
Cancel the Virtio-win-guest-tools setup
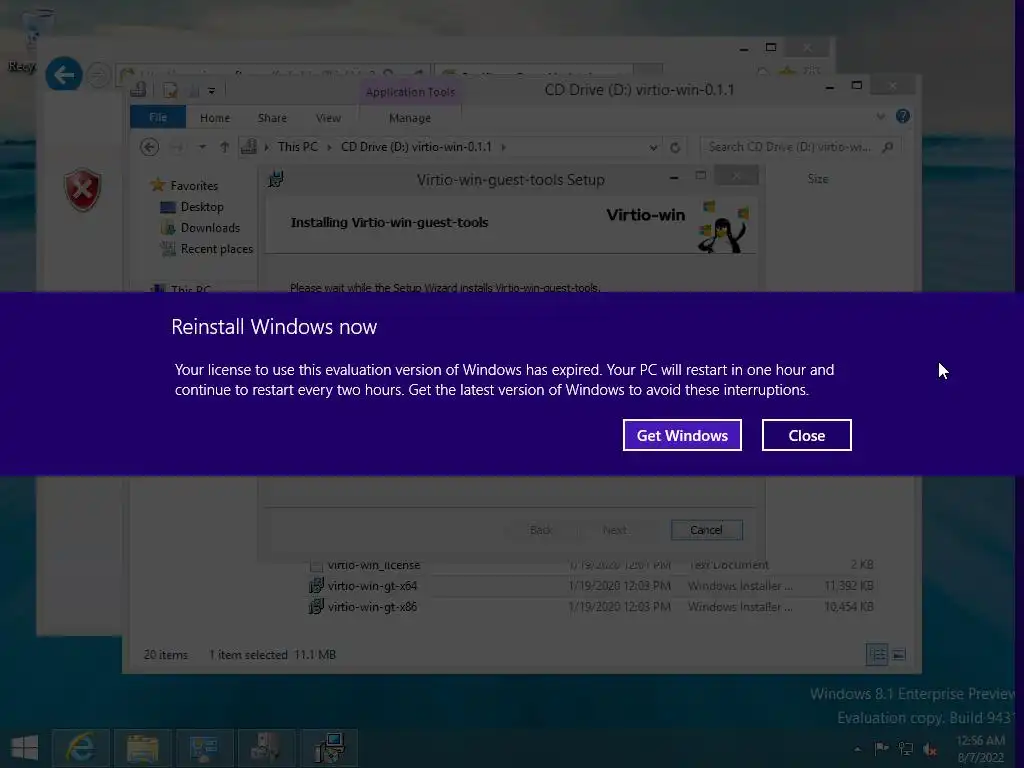tap(707, 530)
